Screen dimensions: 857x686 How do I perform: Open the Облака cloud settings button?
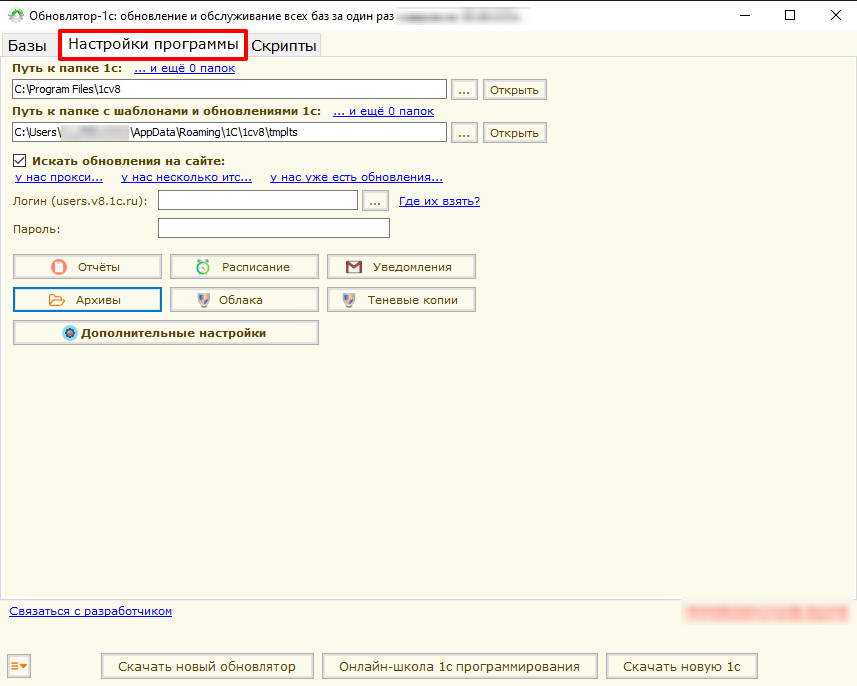[244, 300]
